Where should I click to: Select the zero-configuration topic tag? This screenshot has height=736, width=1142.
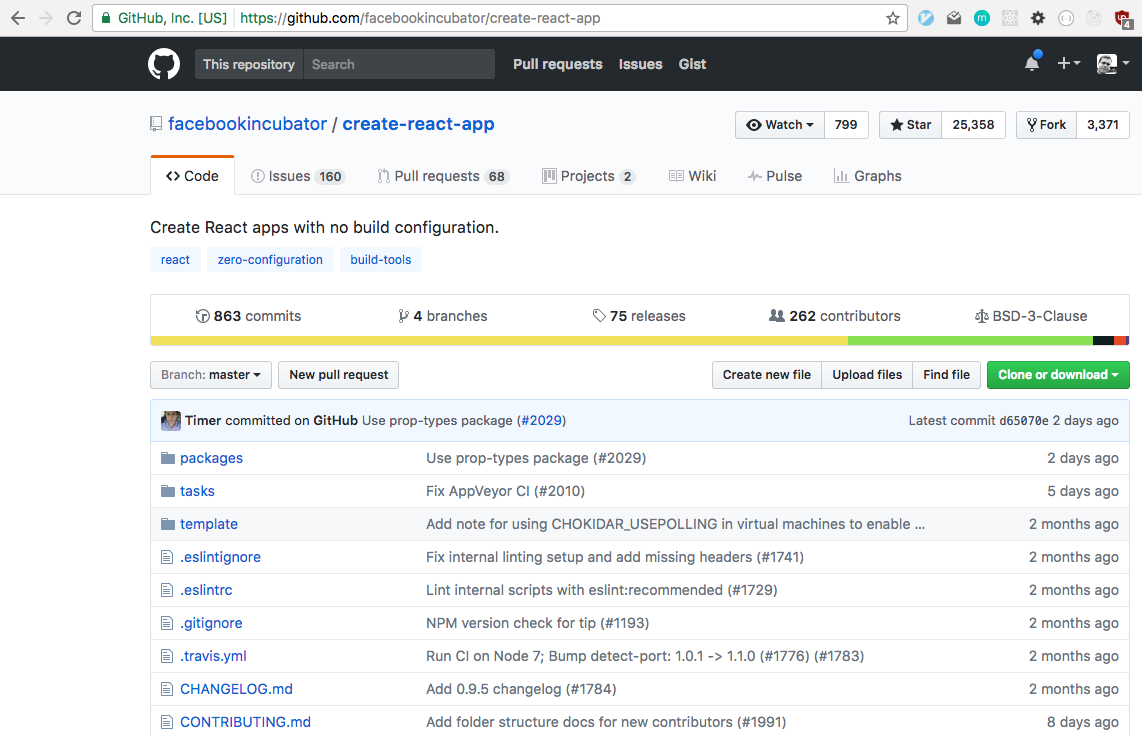270,260
